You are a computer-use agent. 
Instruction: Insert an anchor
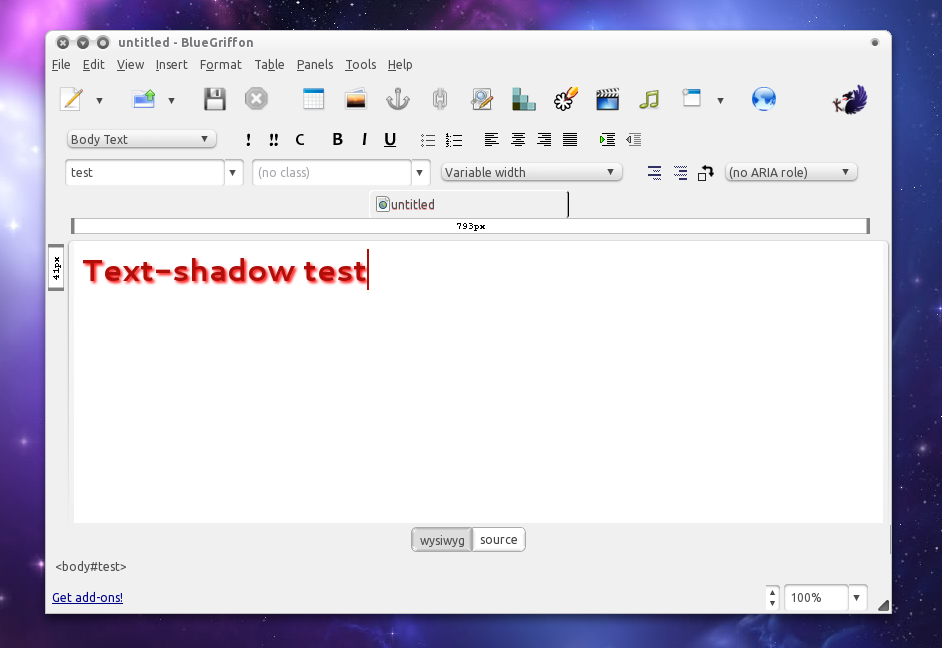397,98
